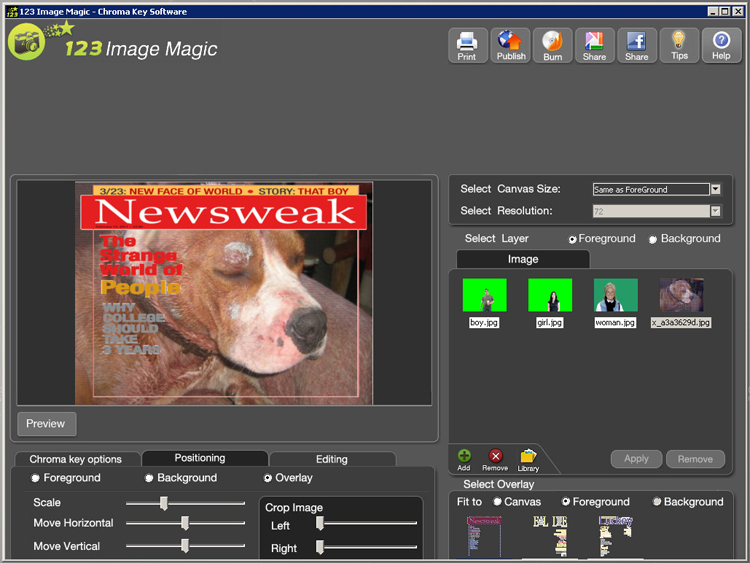Open the Editing tab
The image size is (750, 563).
(x=332, y=460)
